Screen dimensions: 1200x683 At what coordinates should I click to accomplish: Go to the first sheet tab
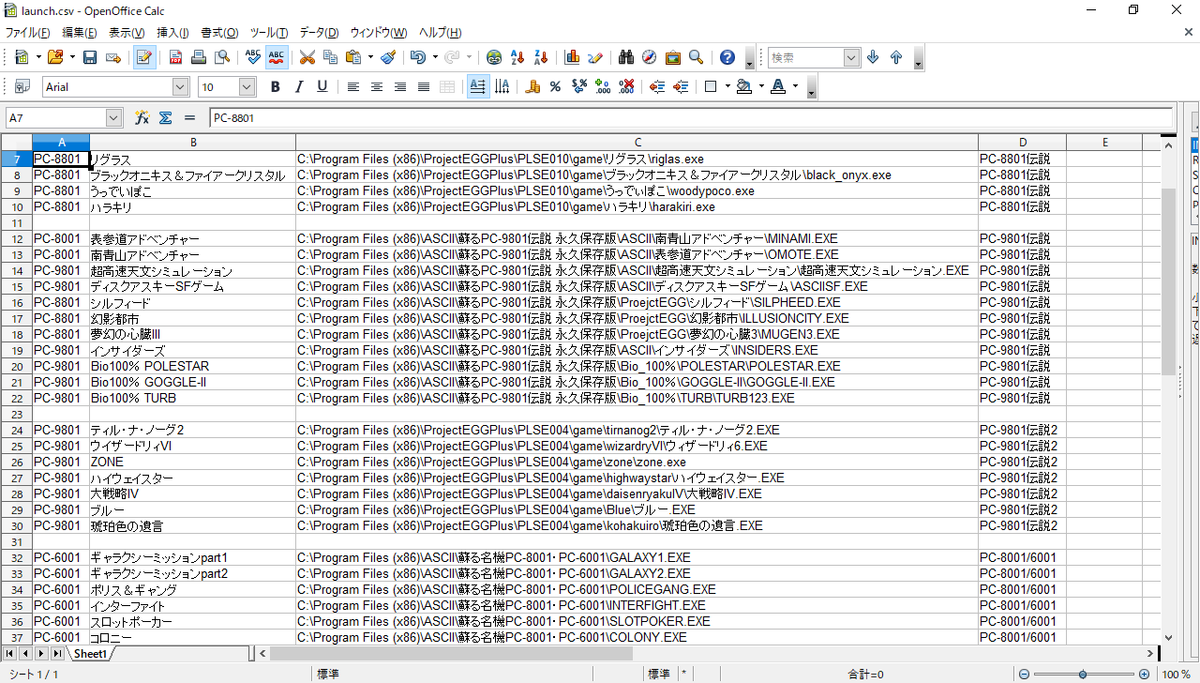(10, 653)
